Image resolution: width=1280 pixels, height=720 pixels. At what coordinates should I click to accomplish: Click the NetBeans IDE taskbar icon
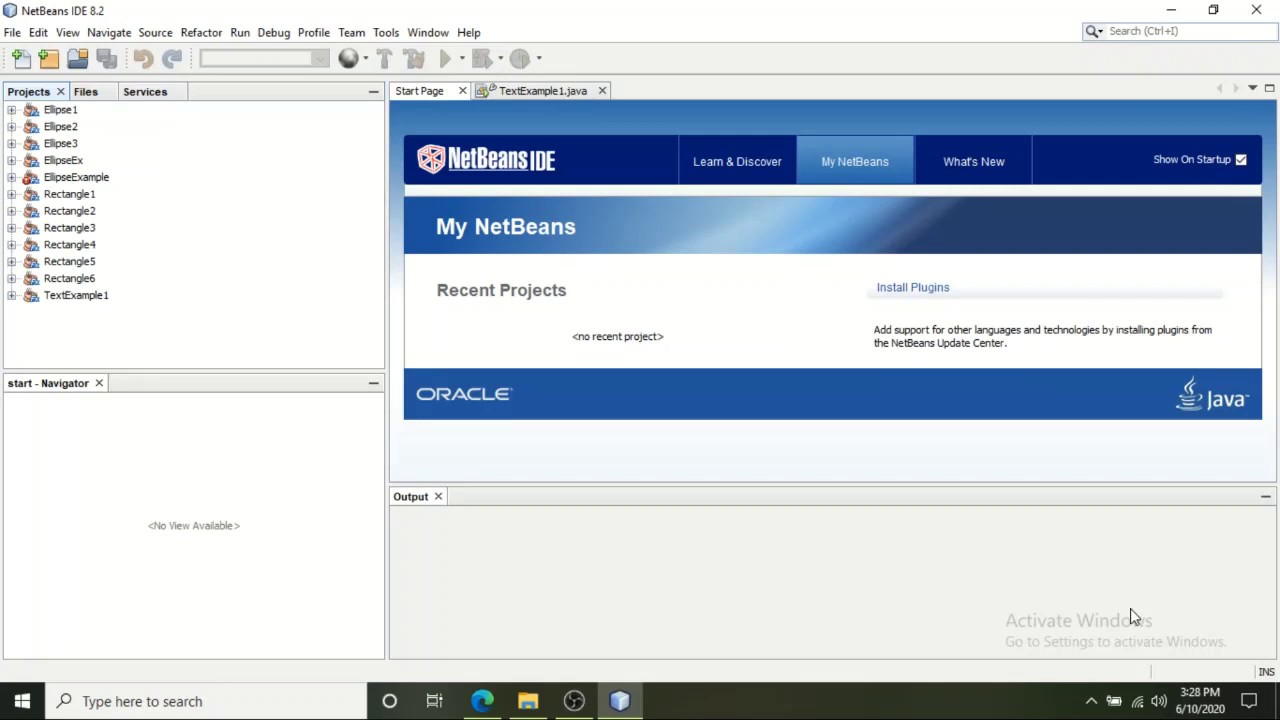click(x=620, y=701)
